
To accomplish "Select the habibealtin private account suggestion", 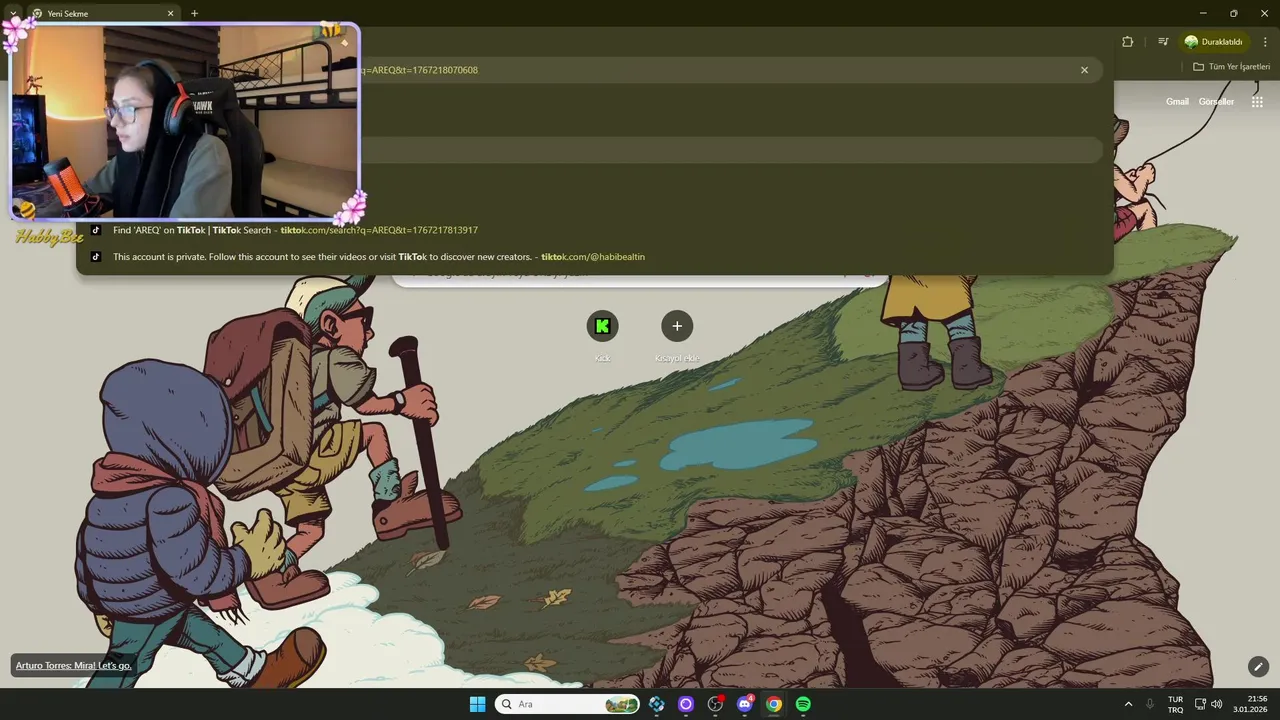I will [x=594, y=257].
